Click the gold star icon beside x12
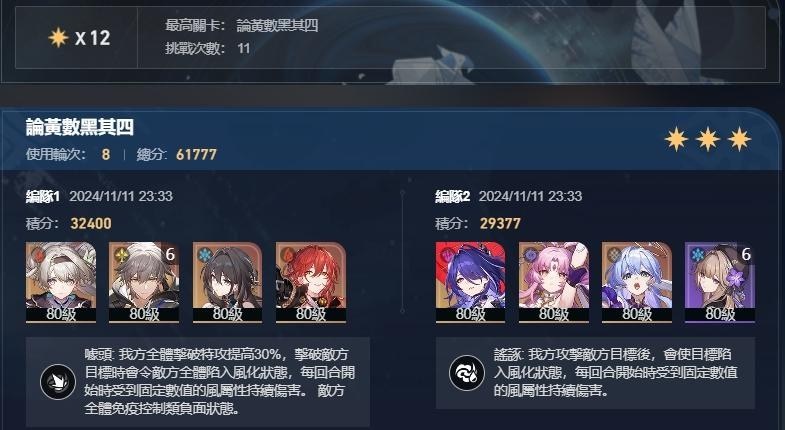Screen dimensions: 785x430 [x=58, y=38]
